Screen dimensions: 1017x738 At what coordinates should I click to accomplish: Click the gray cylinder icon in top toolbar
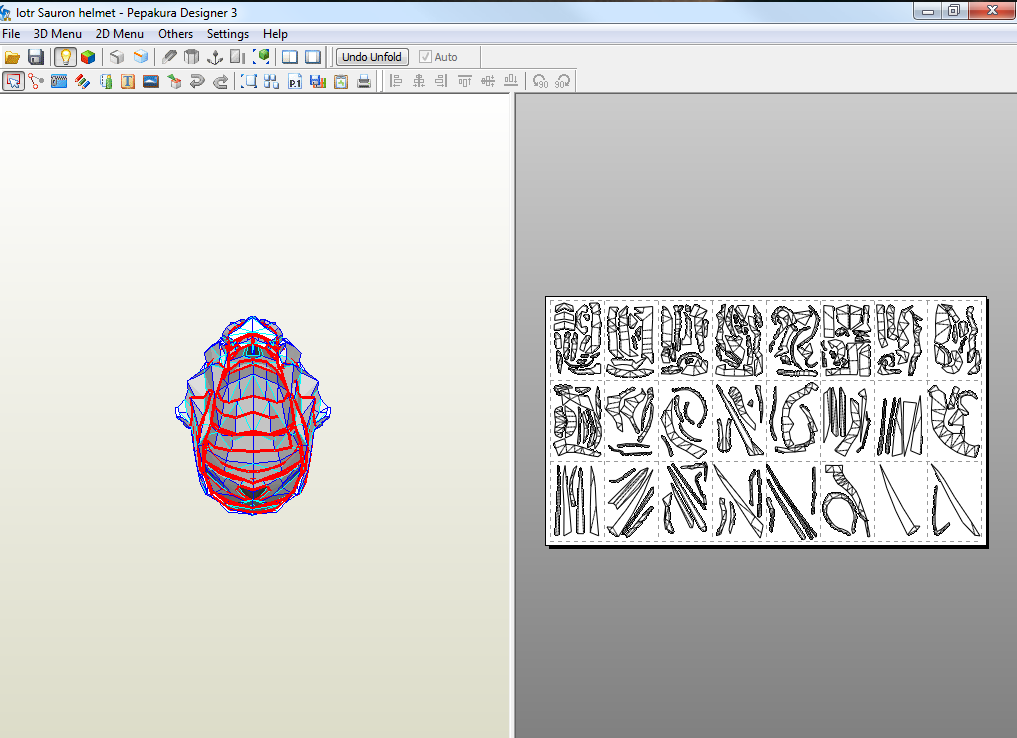point(191,57)
